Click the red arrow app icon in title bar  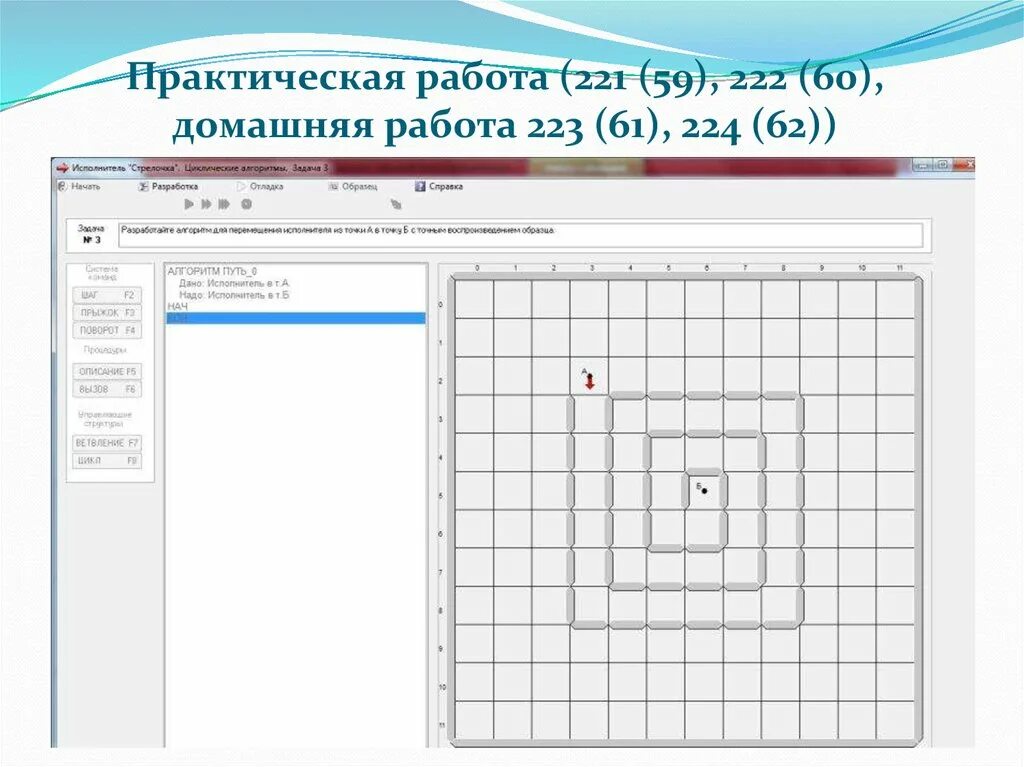[63, 168]
